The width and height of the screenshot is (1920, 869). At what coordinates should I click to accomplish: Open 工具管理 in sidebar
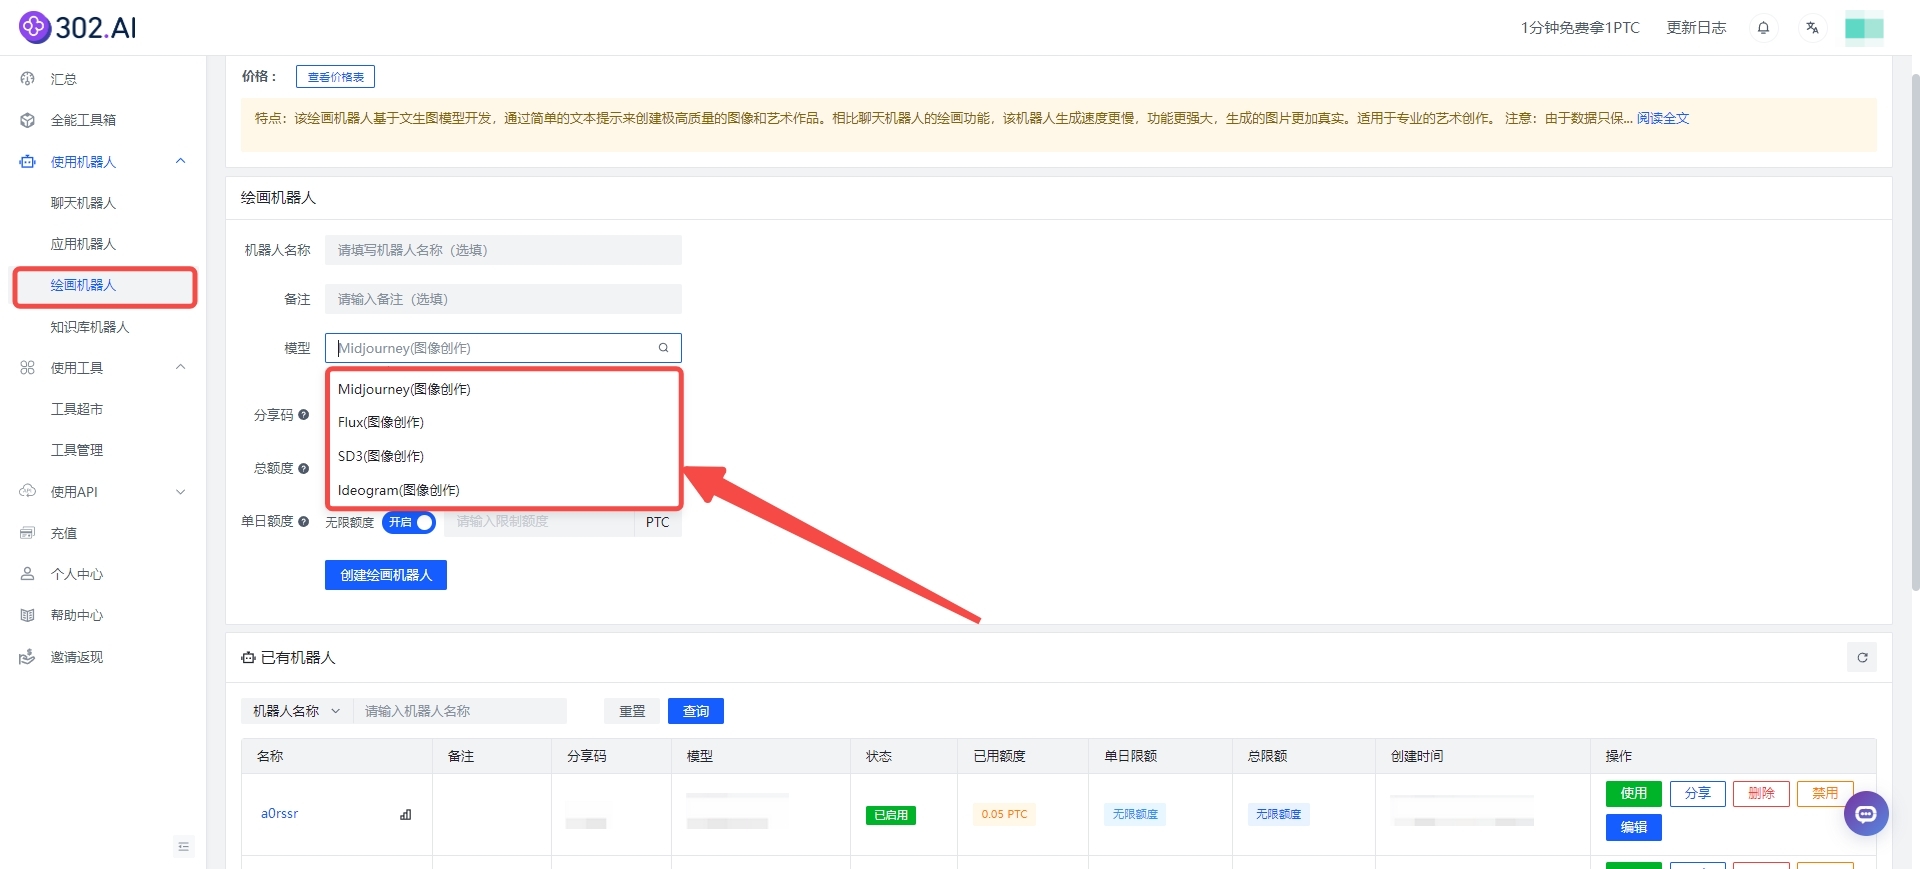point(77,450)
